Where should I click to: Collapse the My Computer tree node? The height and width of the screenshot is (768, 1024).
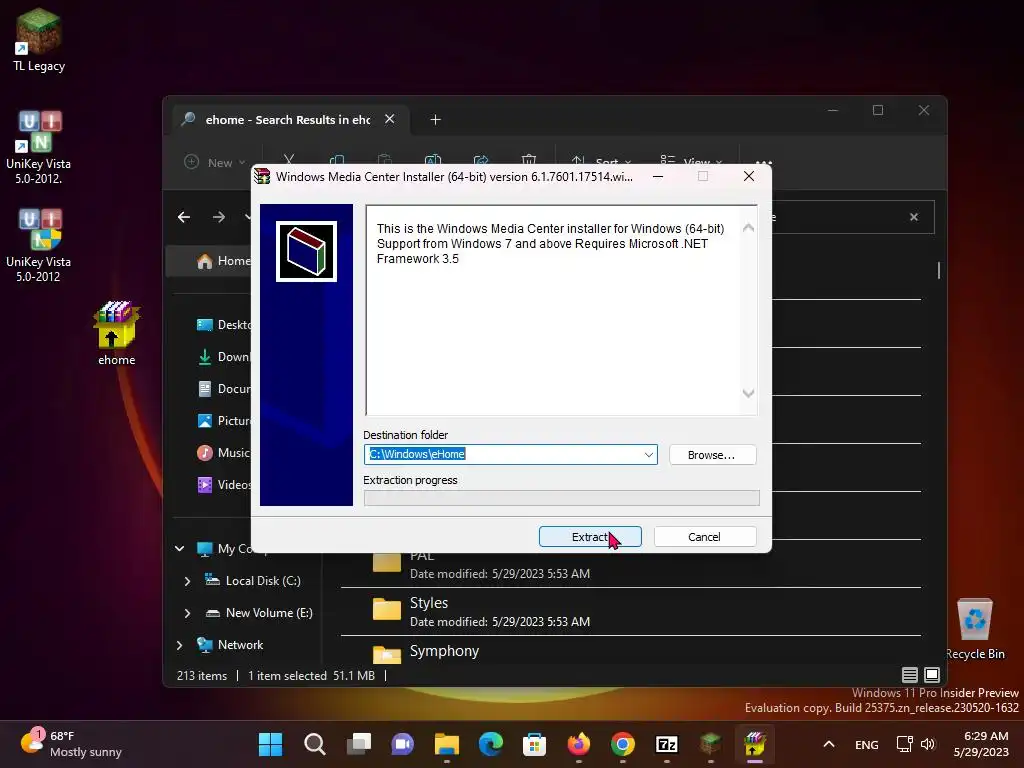tap(180, 549)
